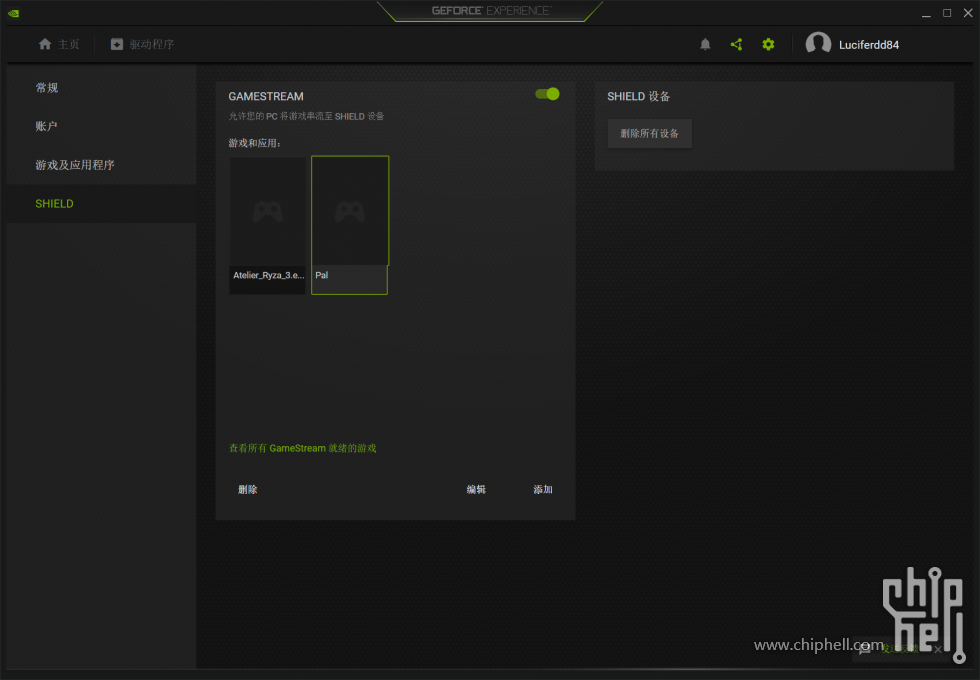
Task: Close the feedback popup with X
Action: [938, 649]
